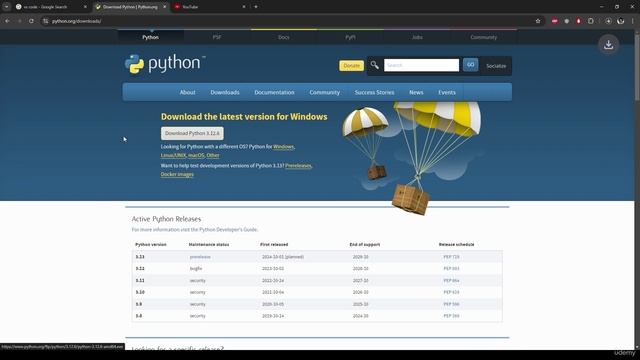Screen dimensions: 640x360
Task: Open the release schedule PEP for 3.11
Action: [x=451, y=280]
